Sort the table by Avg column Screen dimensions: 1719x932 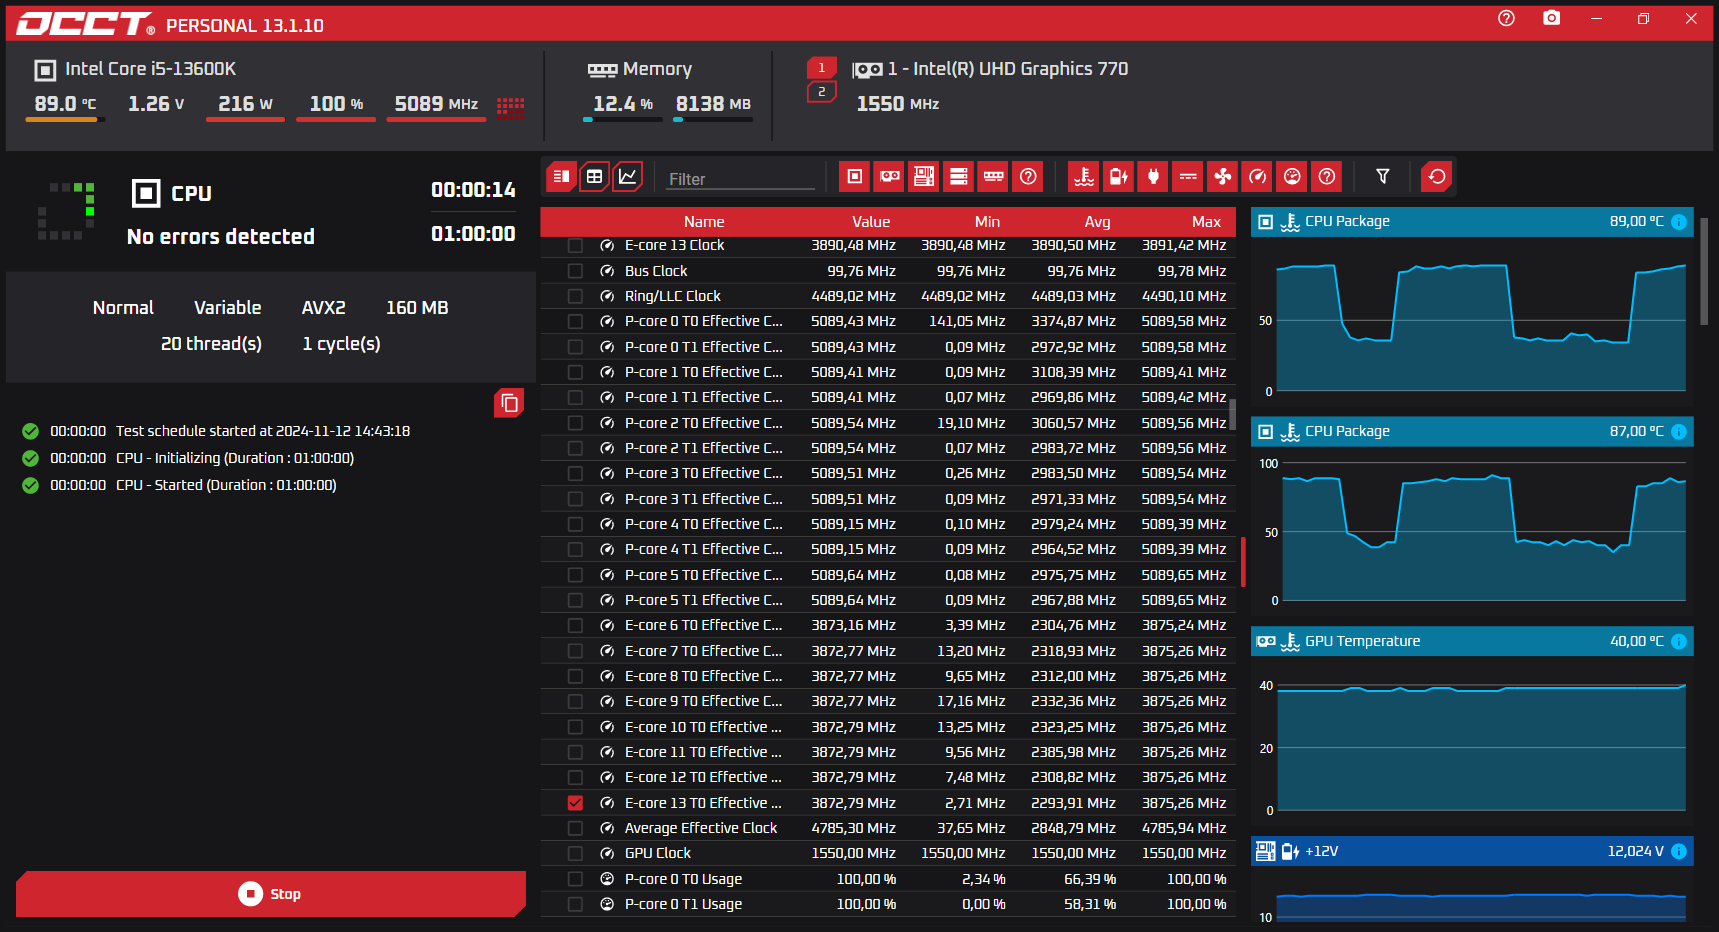coord(1097,222)
